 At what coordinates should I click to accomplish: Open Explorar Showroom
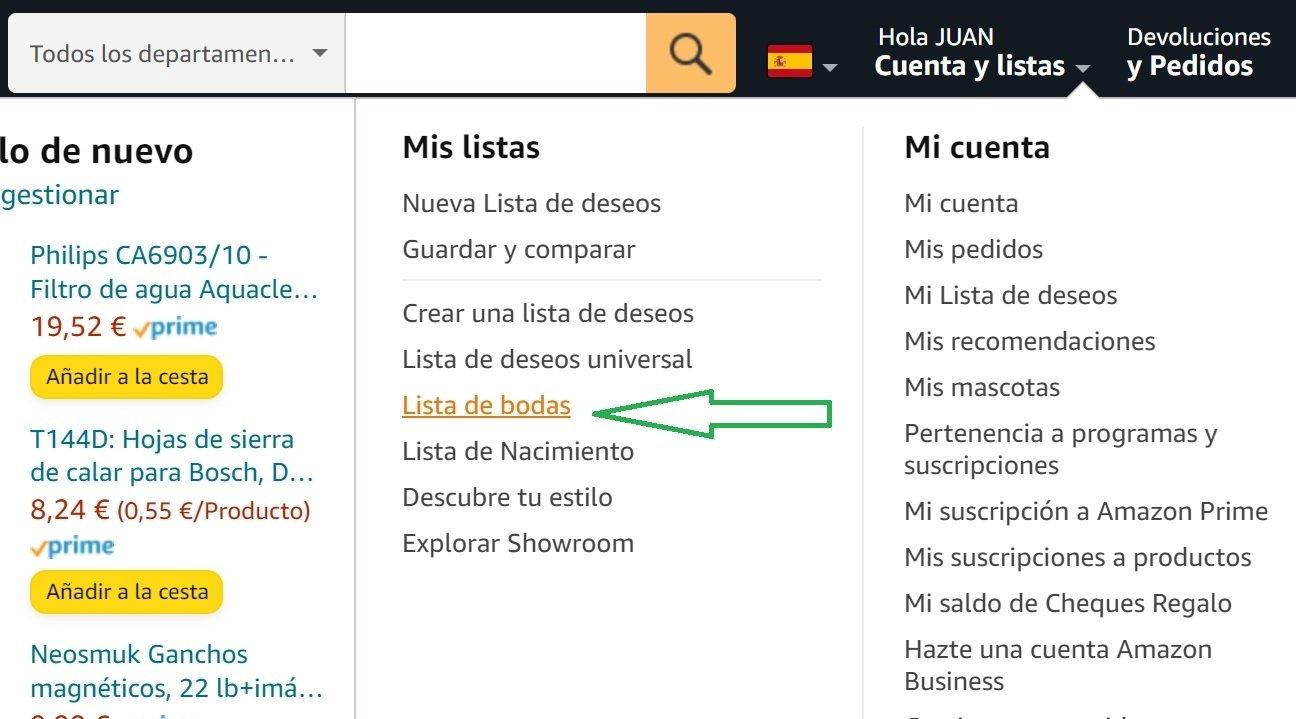pyautogui.click(x=518, y=543)
